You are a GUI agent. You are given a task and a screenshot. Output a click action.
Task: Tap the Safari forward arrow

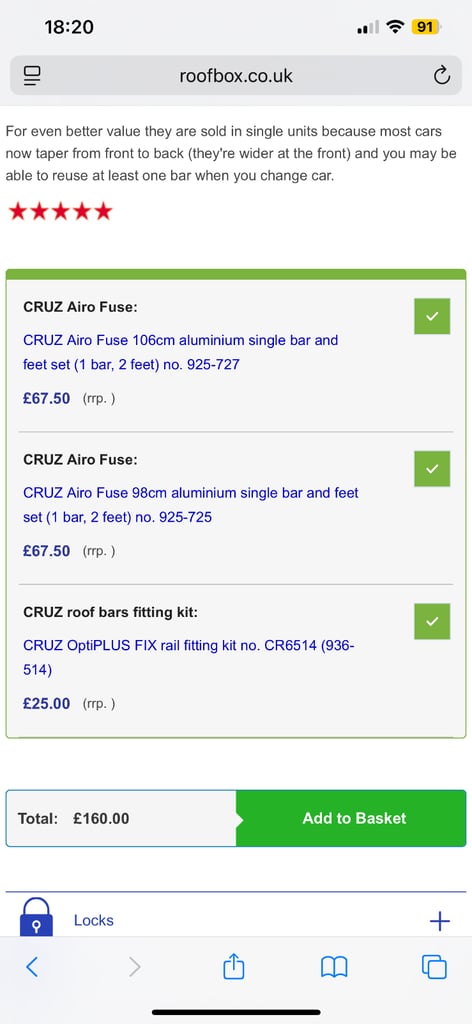(134, 966)
